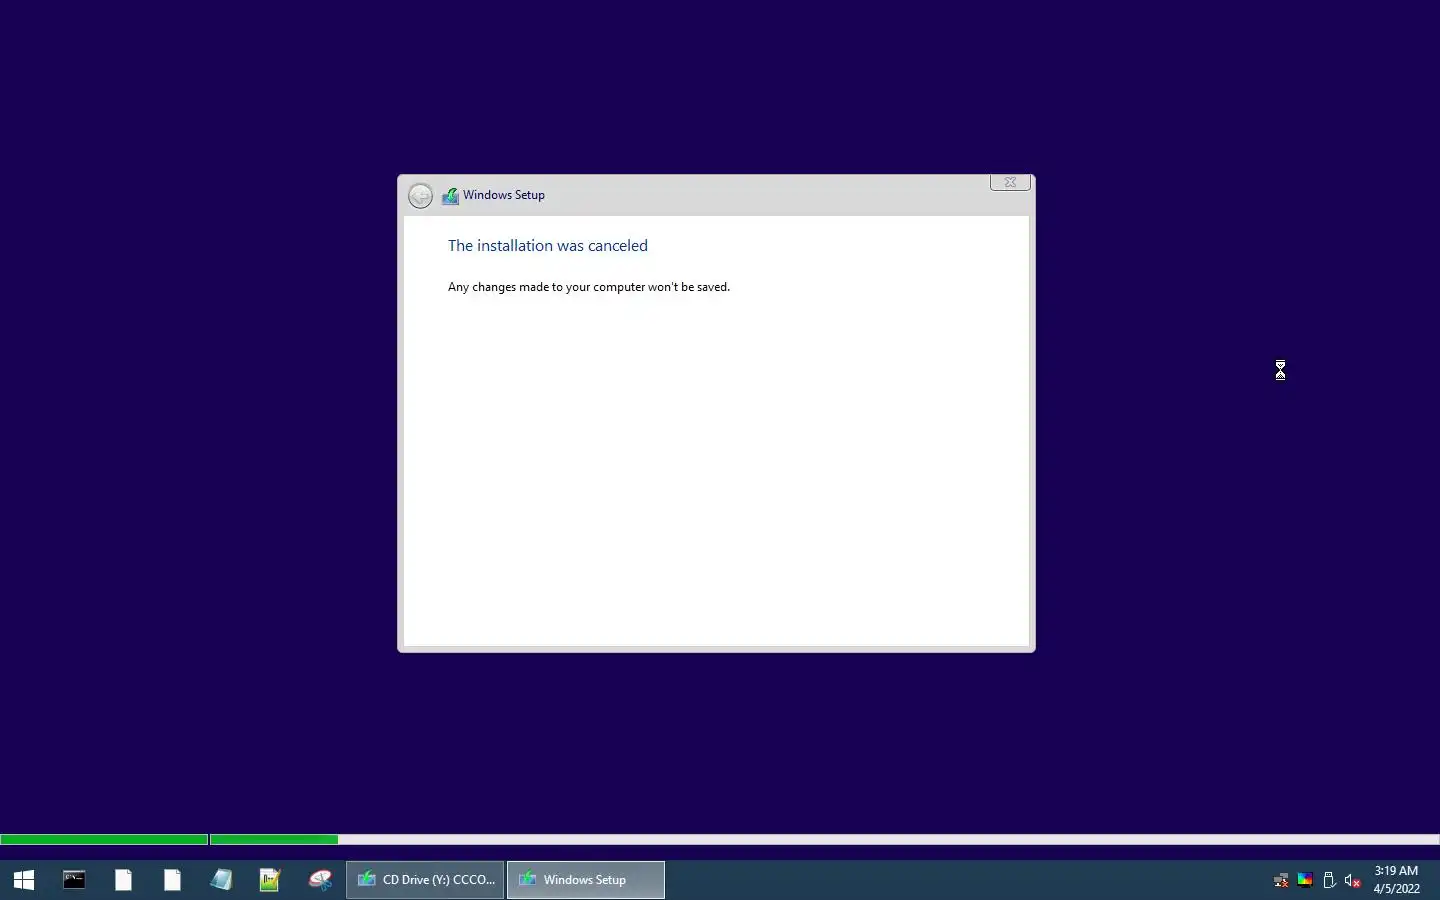The image size is (1440, 900).
Task: Open the Windows Start button
Action: click(24, 880)
